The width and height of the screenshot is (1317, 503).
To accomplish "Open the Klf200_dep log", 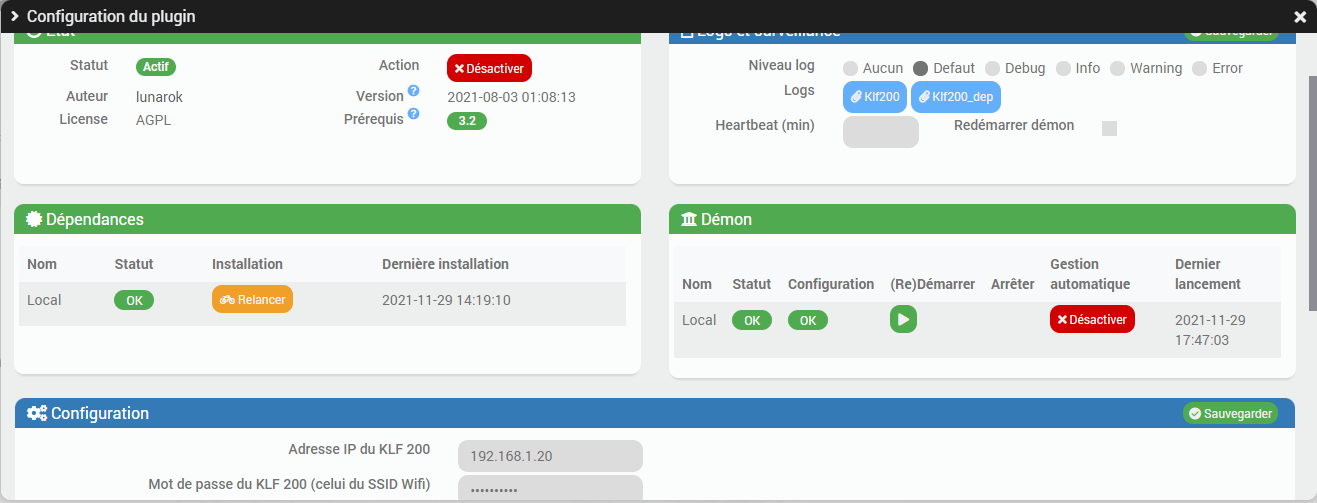I will point(956,97).
